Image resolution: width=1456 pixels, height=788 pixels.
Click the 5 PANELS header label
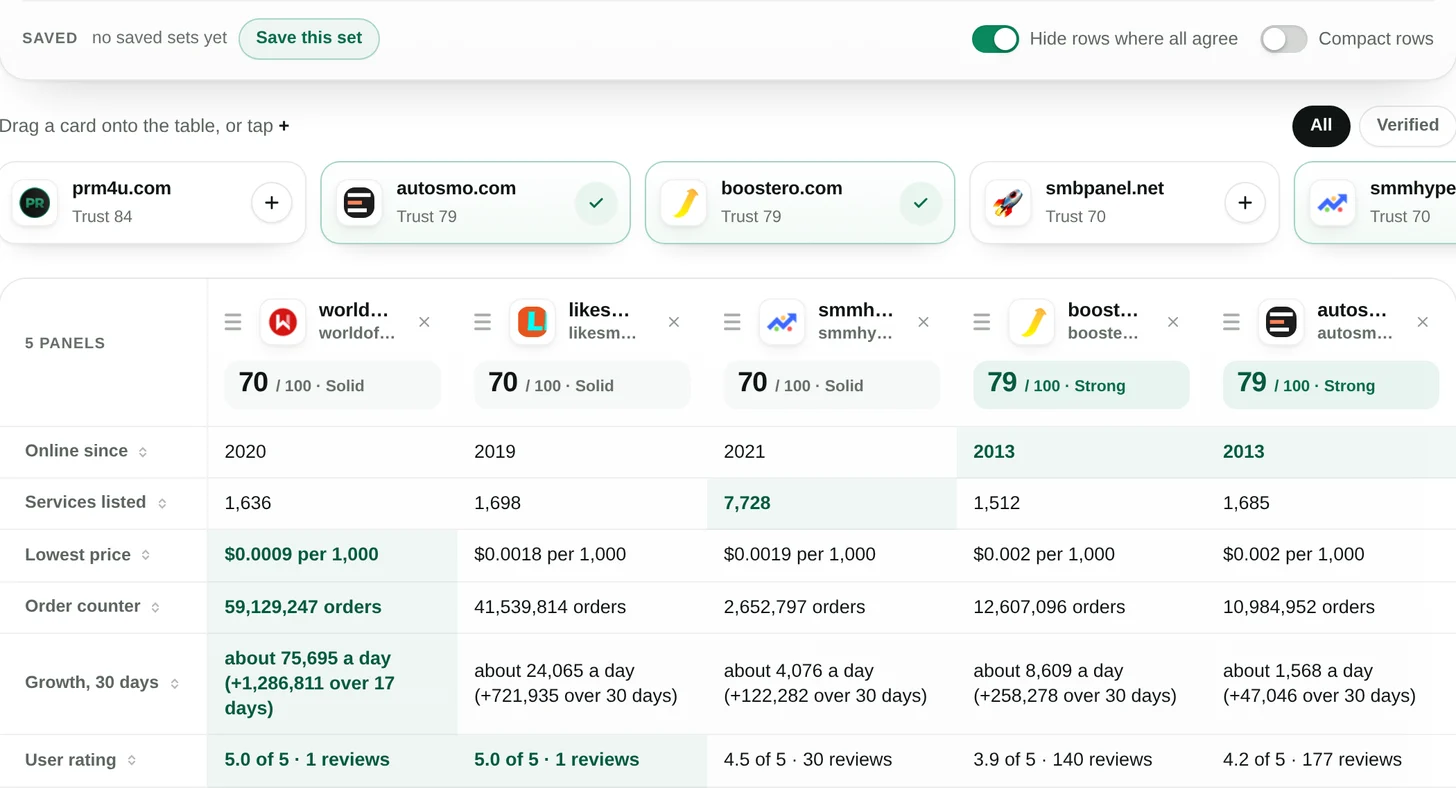tap(65, 343)
